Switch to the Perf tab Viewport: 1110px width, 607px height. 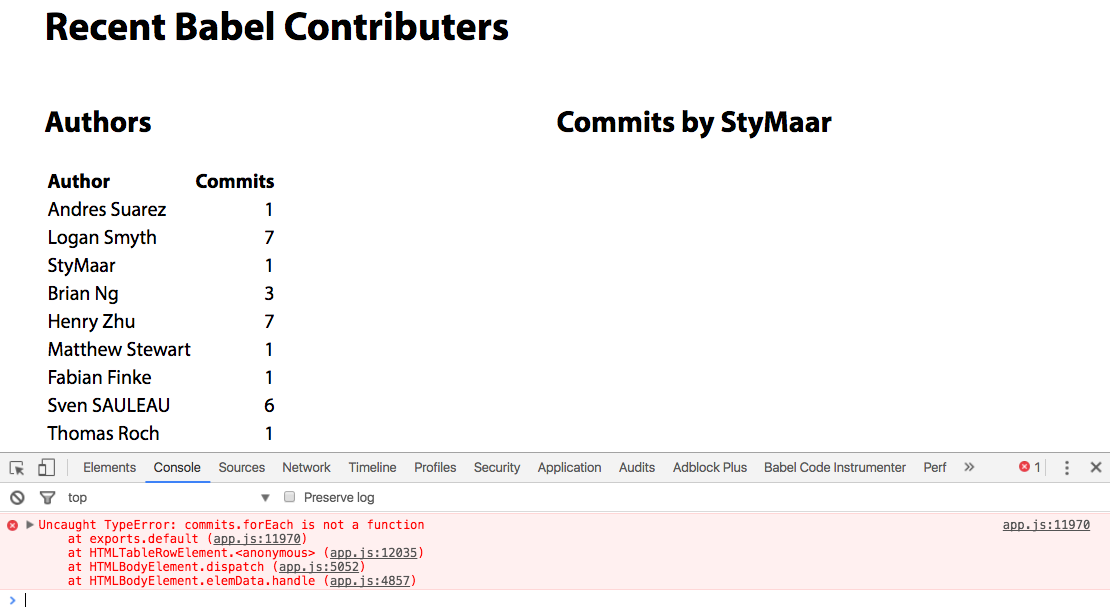(x=934, y=467)
